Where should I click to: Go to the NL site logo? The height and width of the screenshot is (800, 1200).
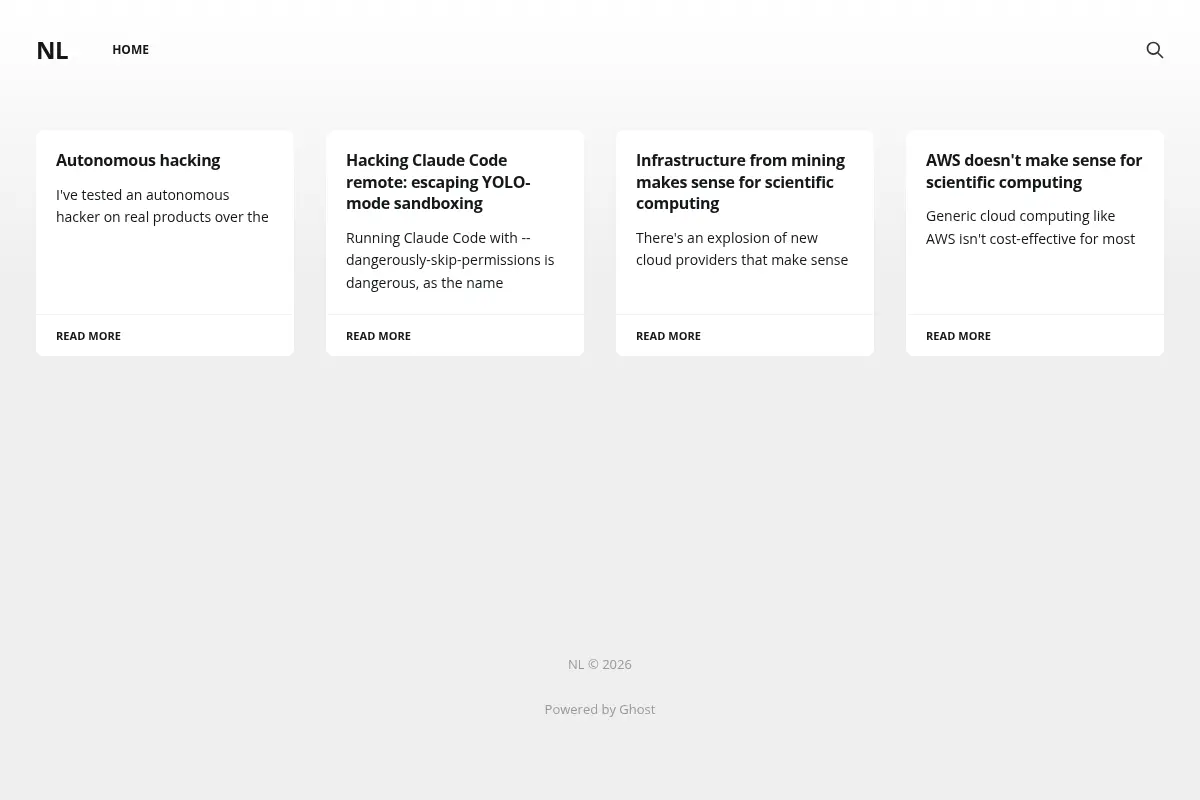click(52, 50)
